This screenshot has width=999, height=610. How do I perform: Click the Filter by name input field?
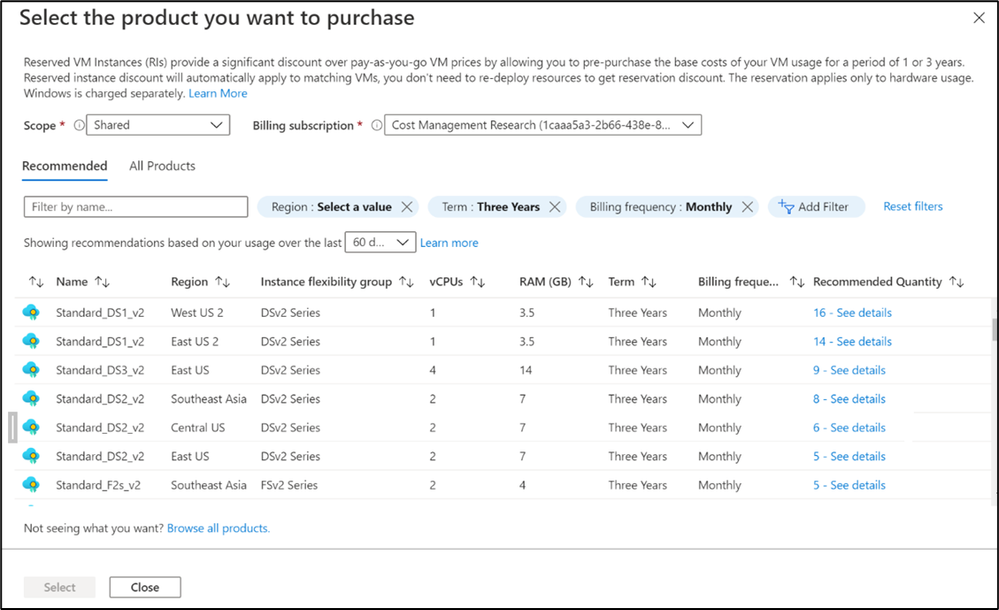135,207
